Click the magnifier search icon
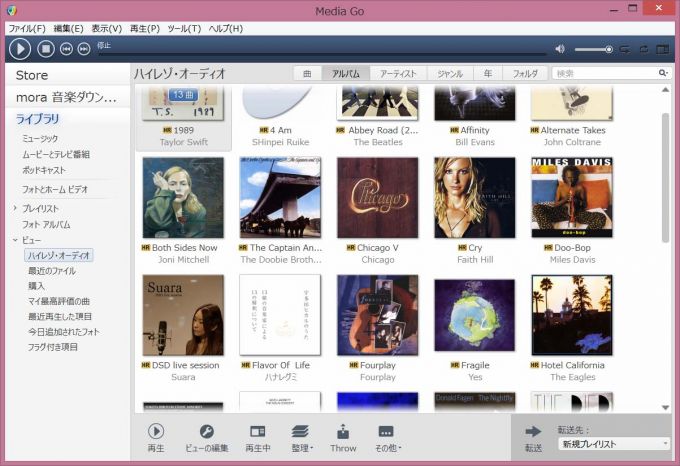Screen dimensions: 680x466 tap(663, 73)
